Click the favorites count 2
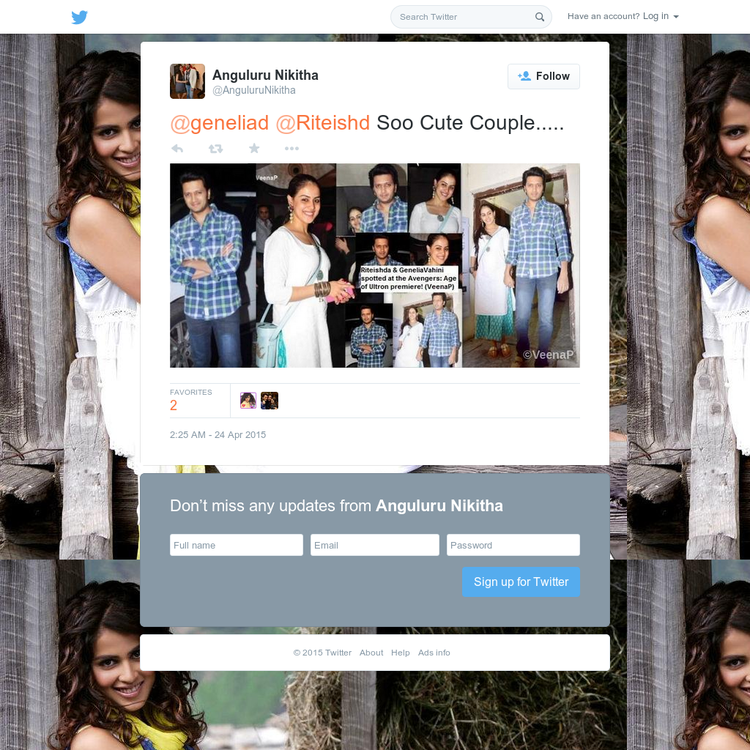 [x=174, y=406]
